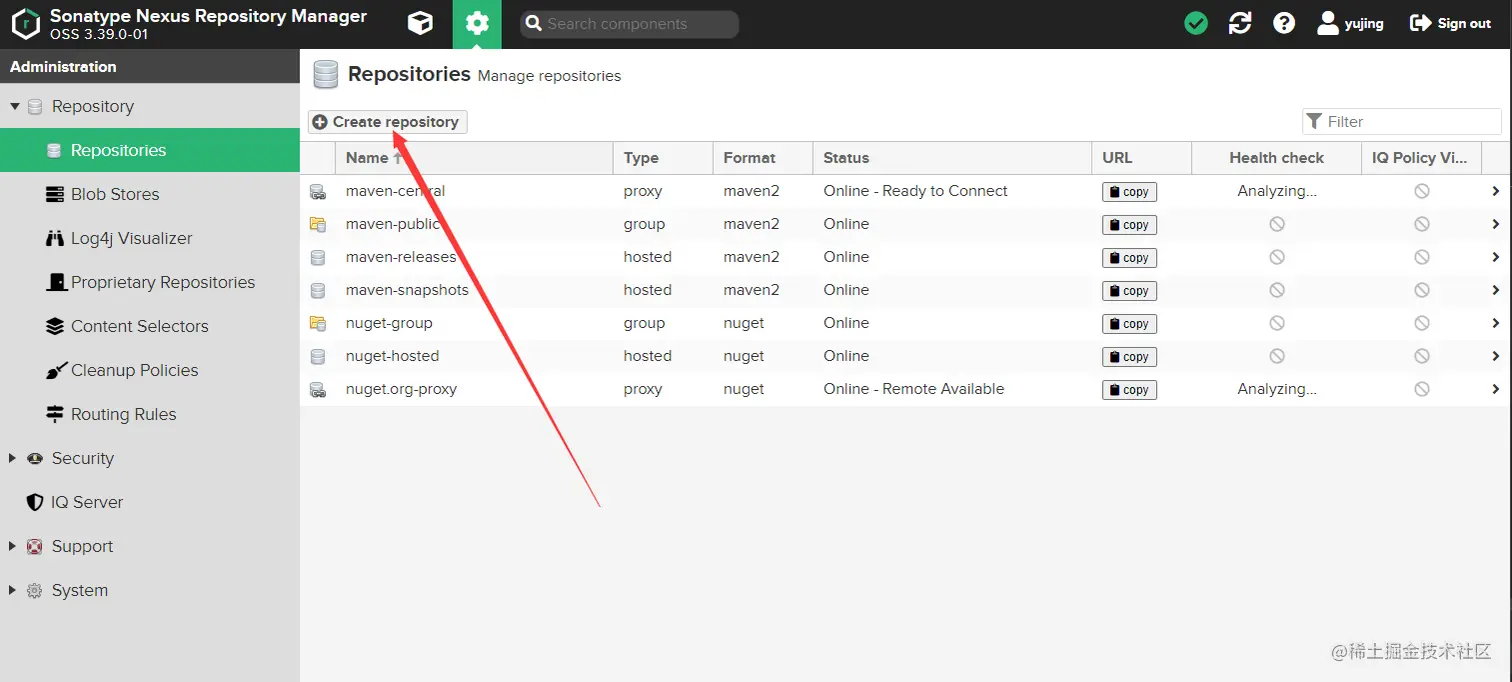The height and width of the screenshot is (682, 1512).
Task: Click the Health check column header
Action: (1276, 158)
